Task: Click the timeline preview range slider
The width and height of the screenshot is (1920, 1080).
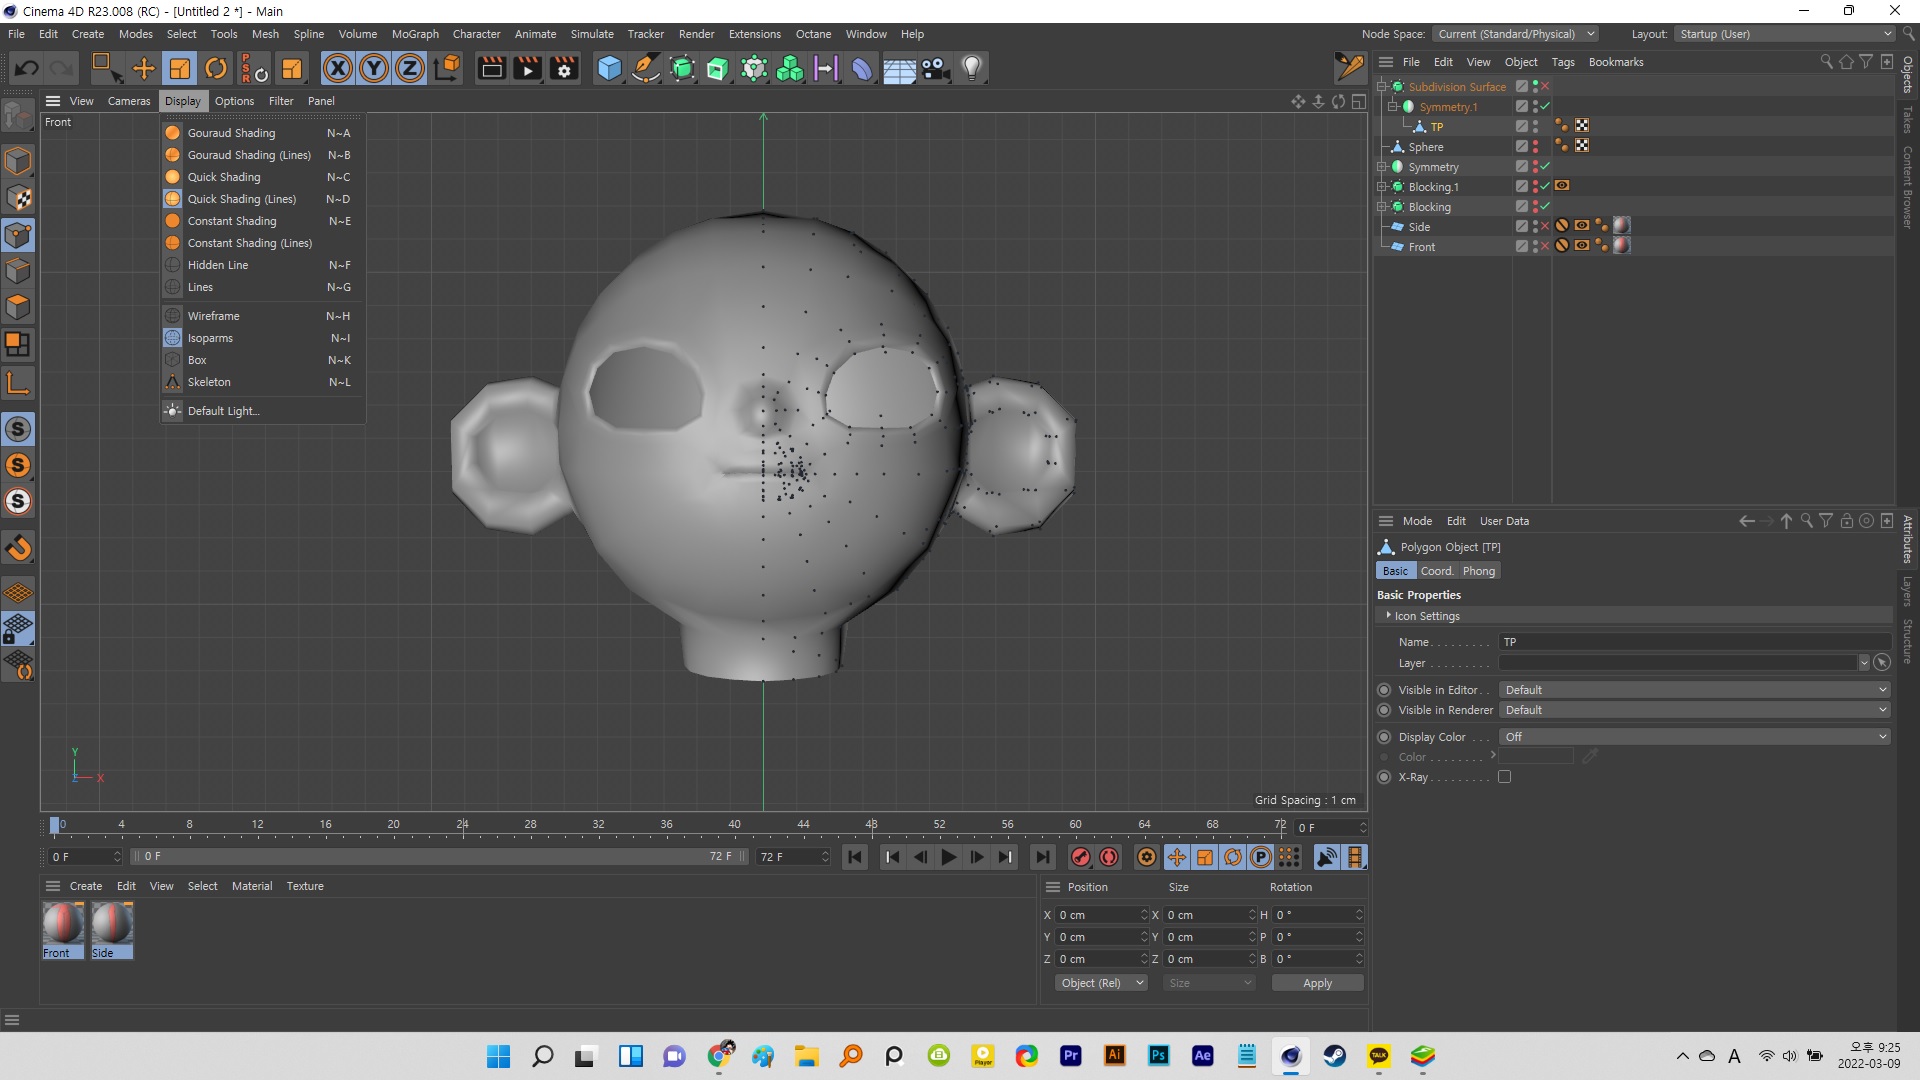Action: [440, 857]
